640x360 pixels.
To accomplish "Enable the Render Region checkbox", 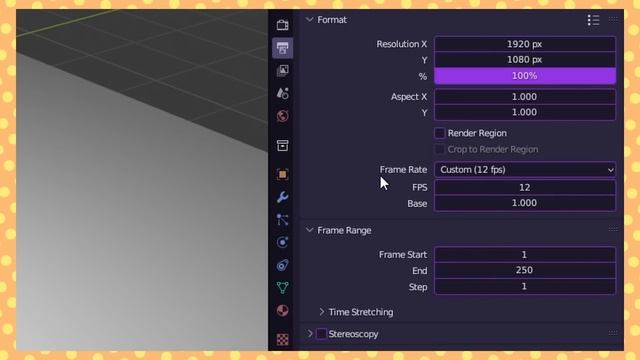I will pos(440,133).
